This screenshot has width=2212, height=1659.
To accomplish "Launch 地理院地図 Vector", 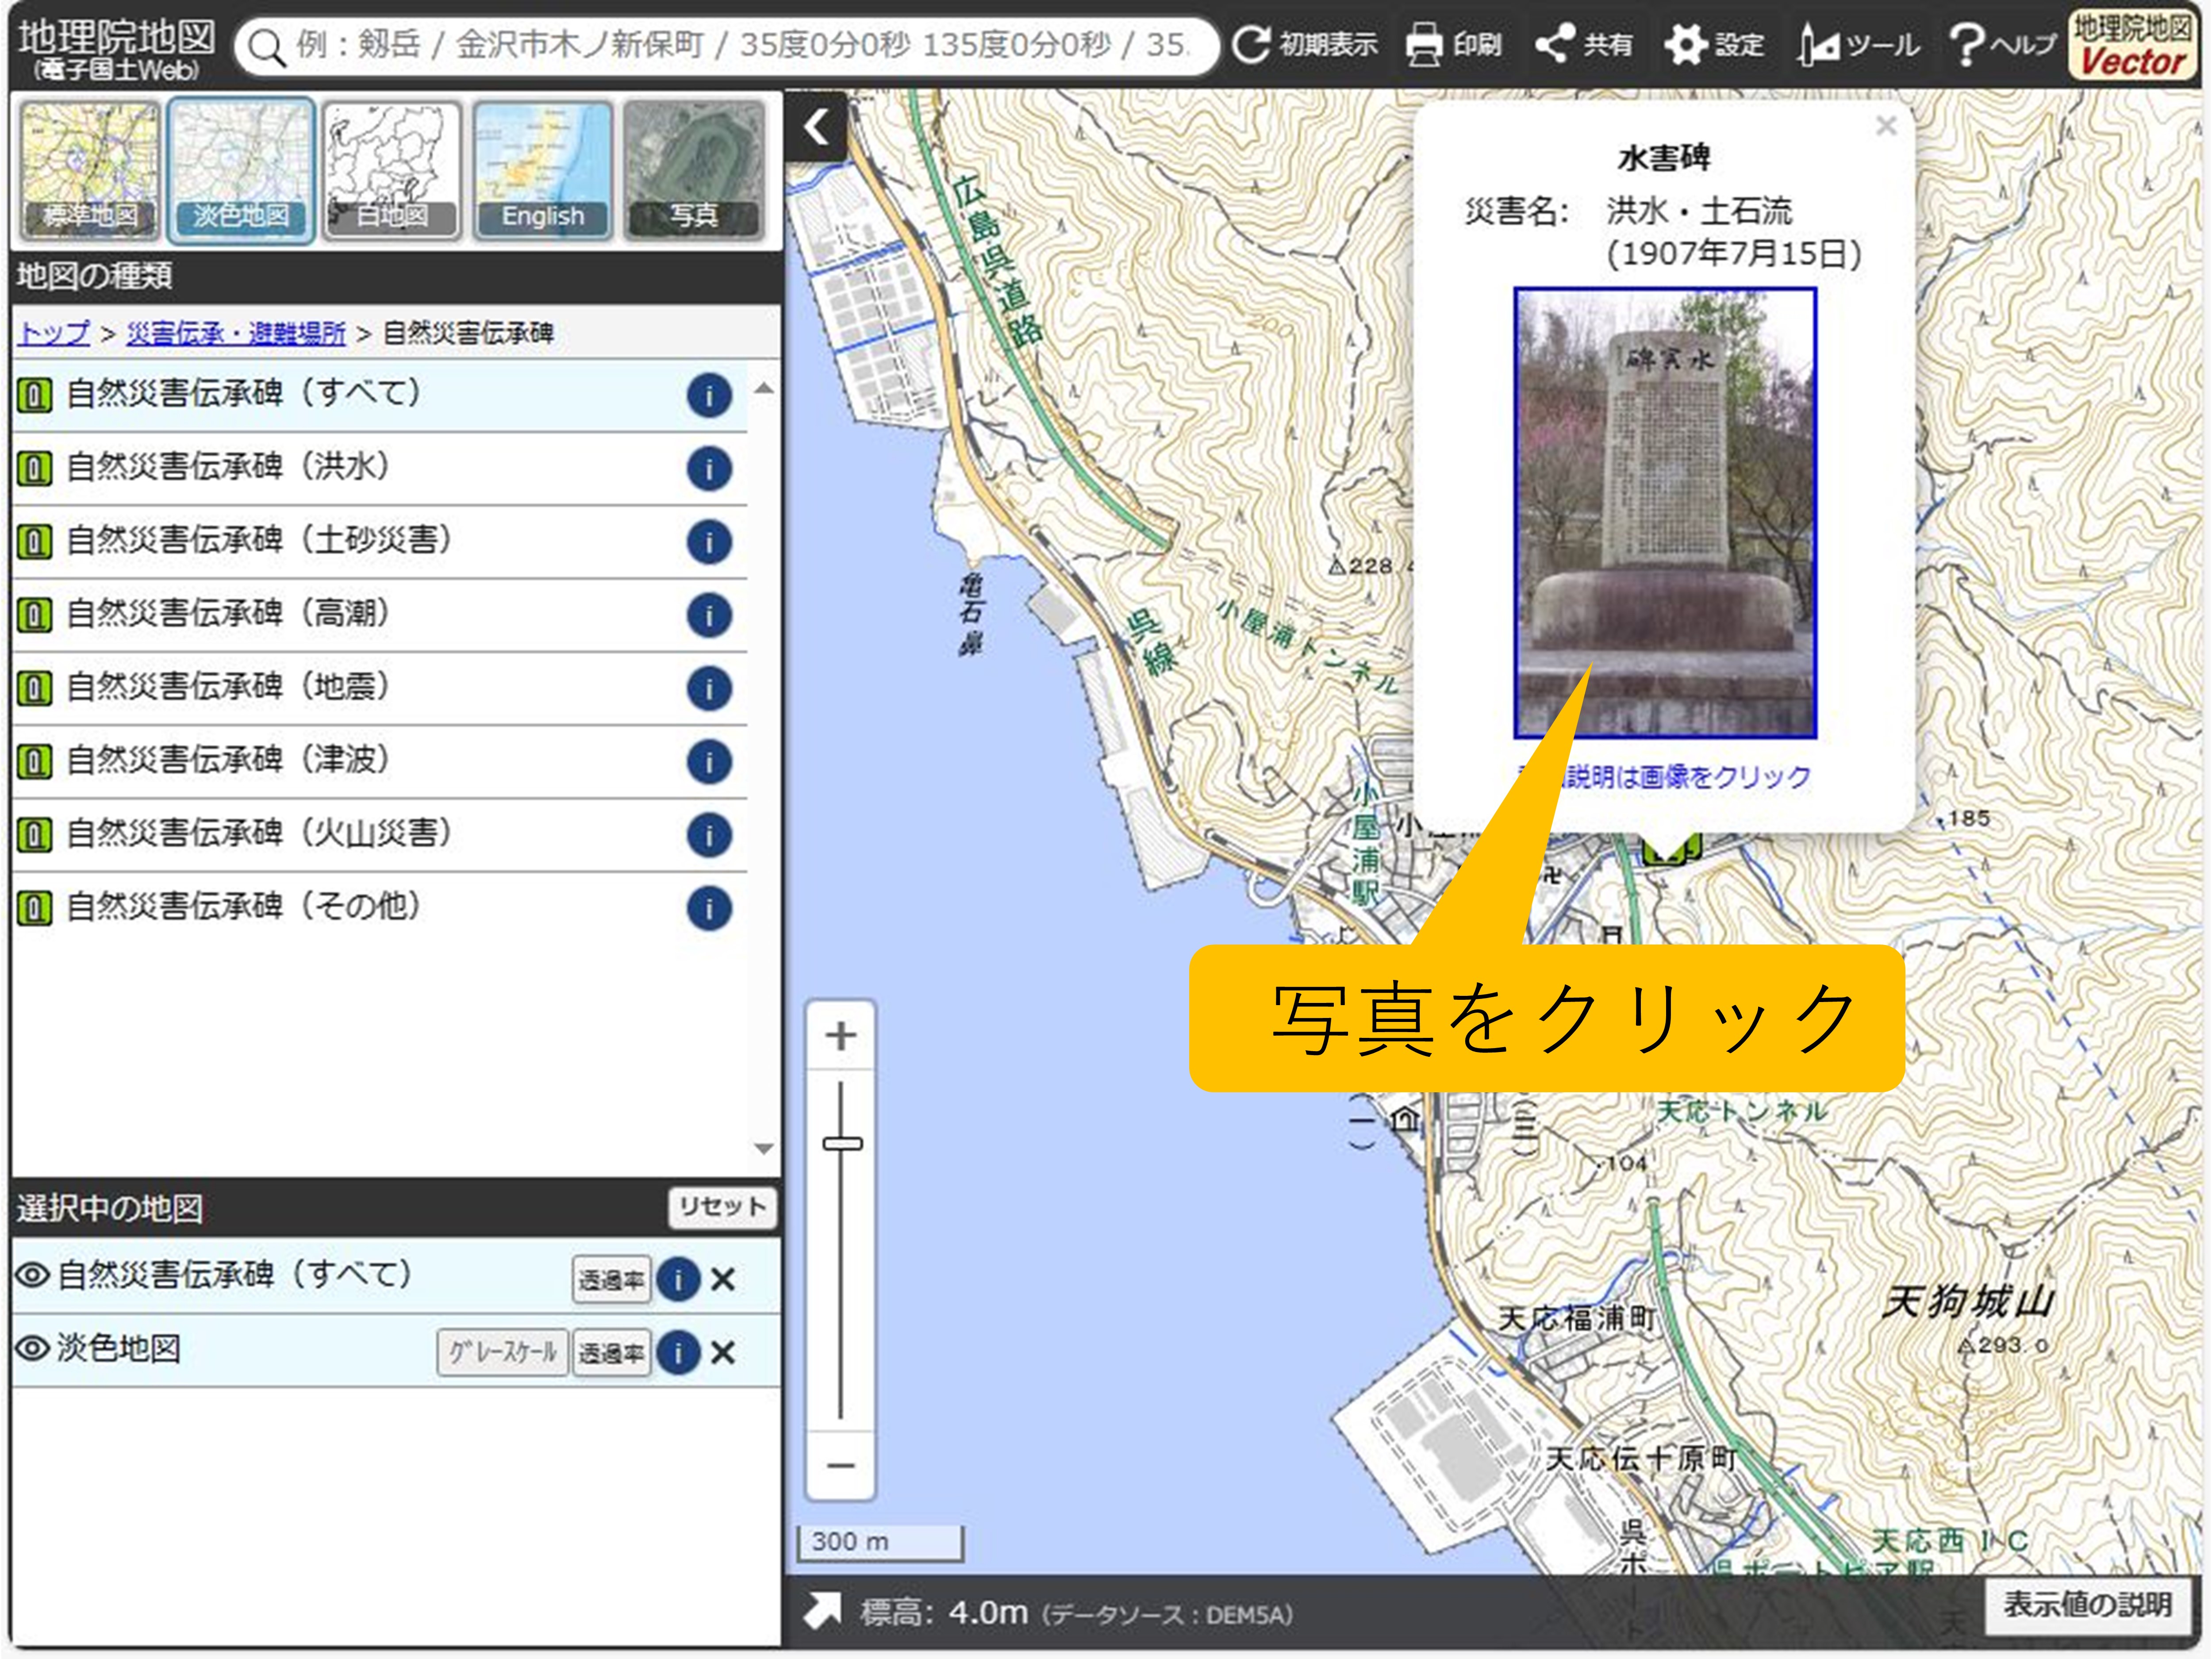I will coord(2131,45).
